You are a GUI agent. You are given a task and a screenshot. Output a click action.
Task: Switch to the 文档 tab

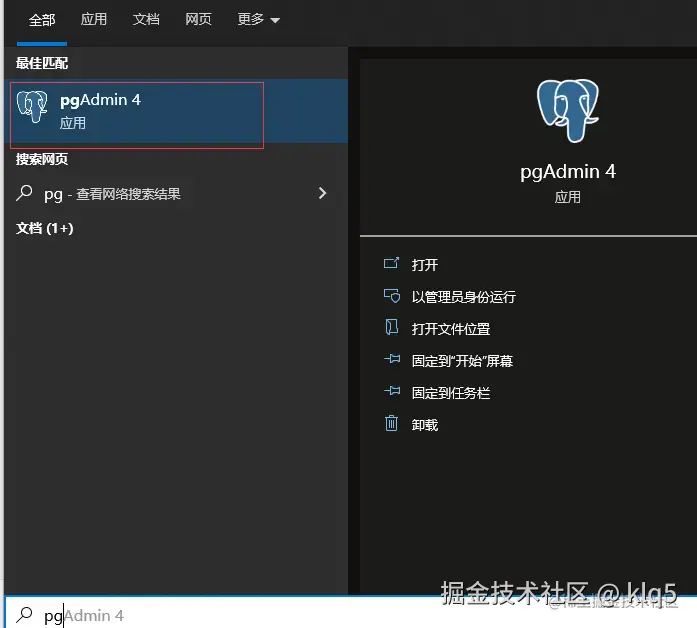click(146, 20)
